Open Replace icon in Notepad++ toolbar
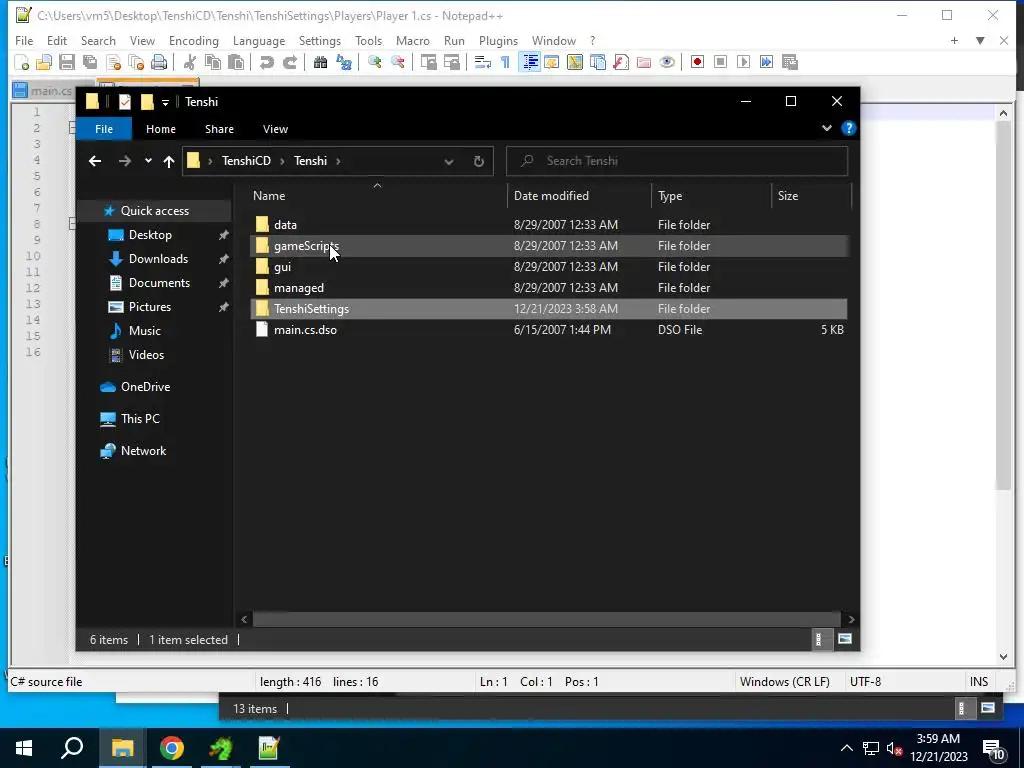This screenshot has height=768, width=1024. [x=344, y=62]
